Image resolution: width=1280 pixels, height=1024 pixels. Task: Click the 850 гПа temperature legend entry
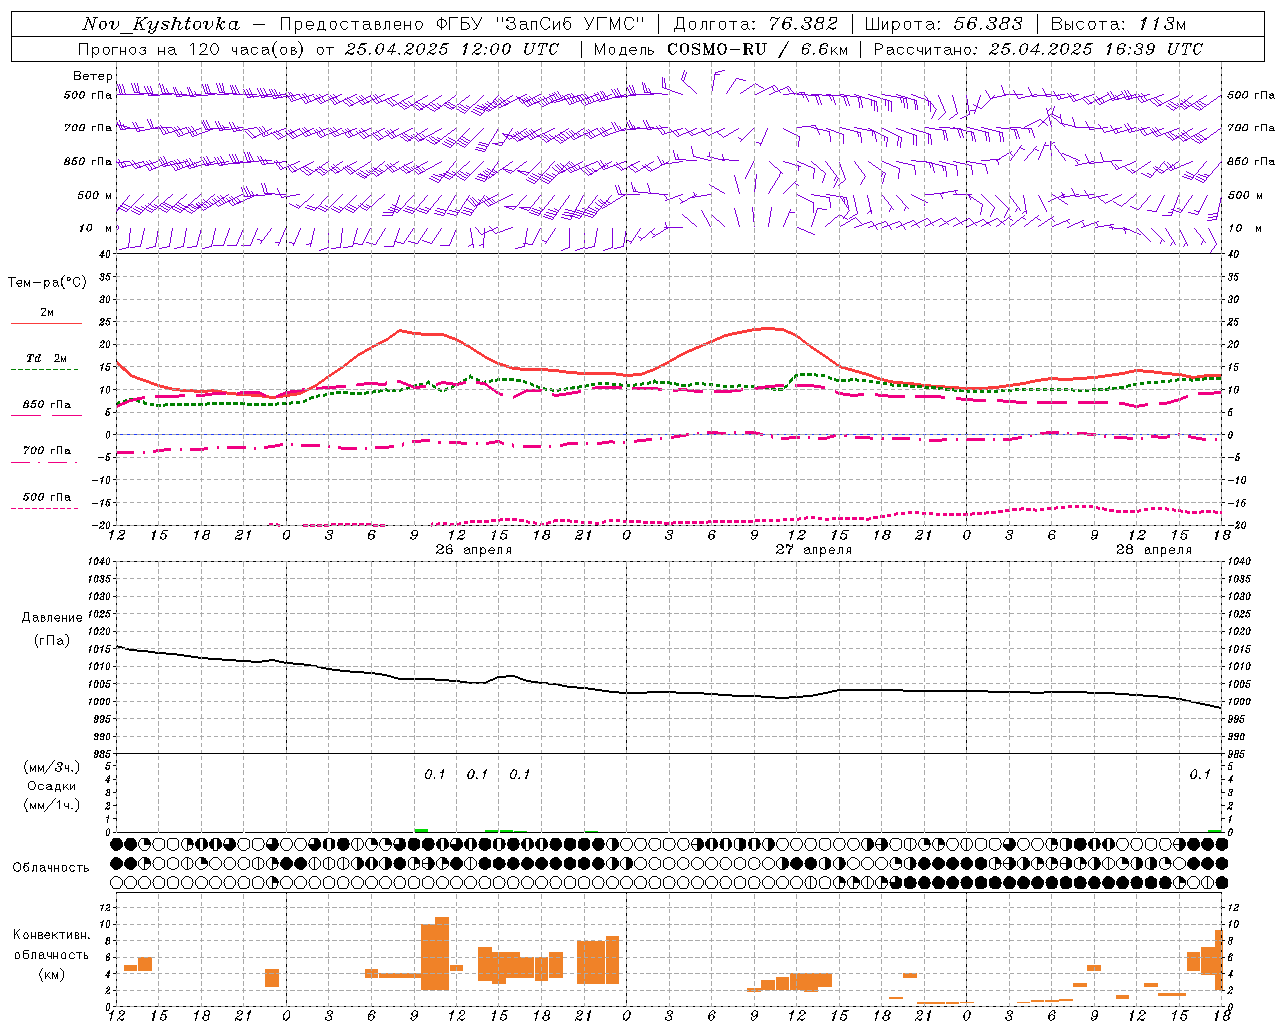click(47, 405)
